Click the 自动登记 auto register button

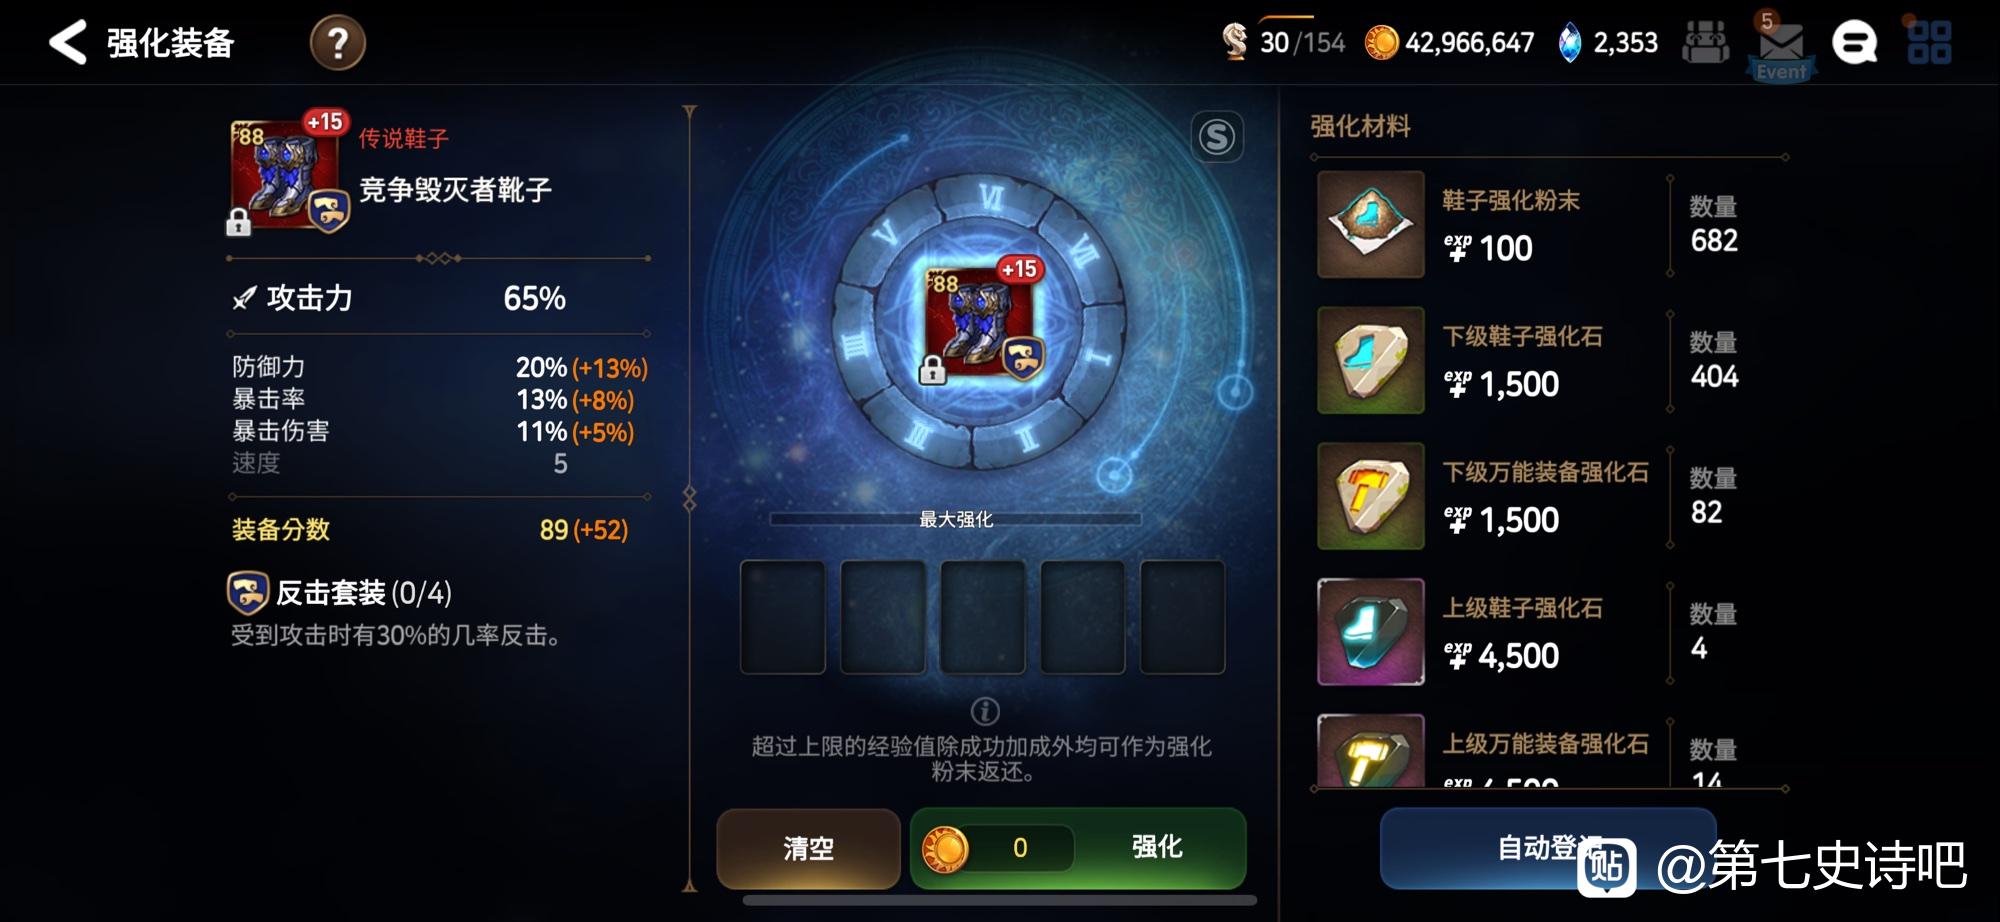pyautogui.click(x=1548, y=848)
